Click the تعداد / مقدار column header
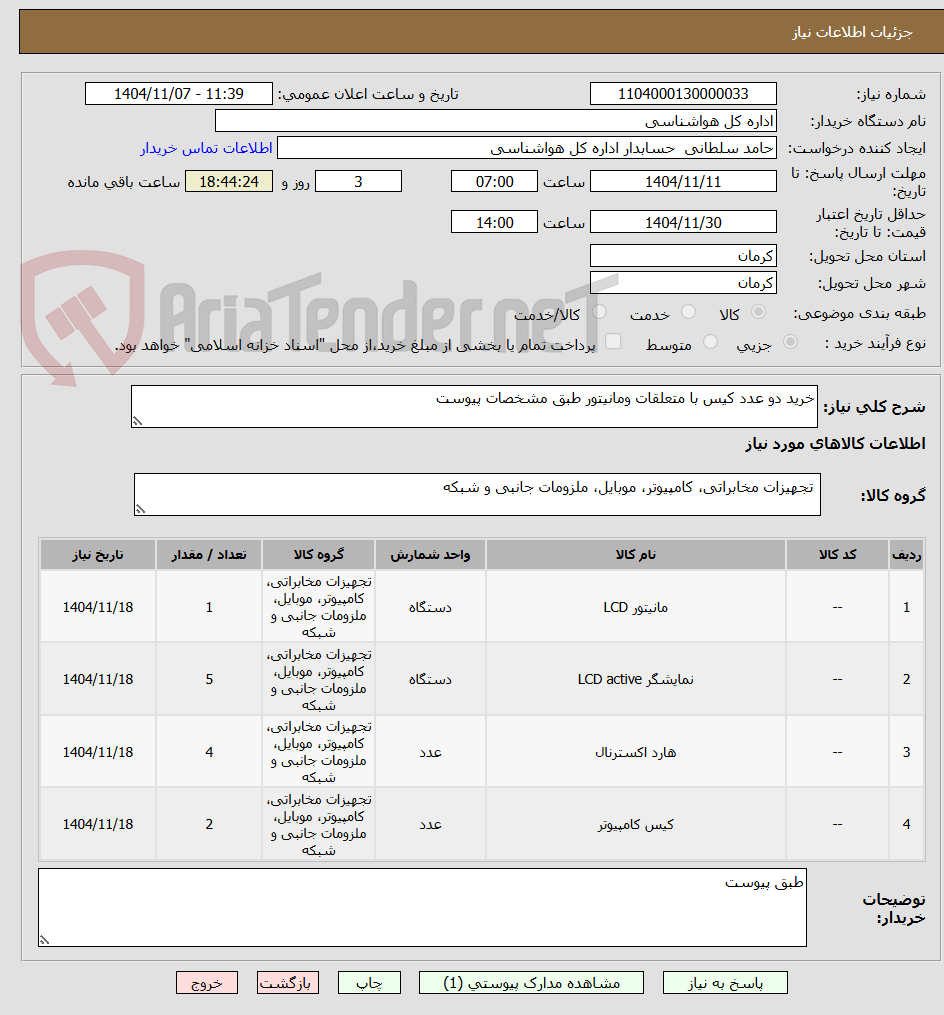Screen dimensions: 944x1015 208,555
